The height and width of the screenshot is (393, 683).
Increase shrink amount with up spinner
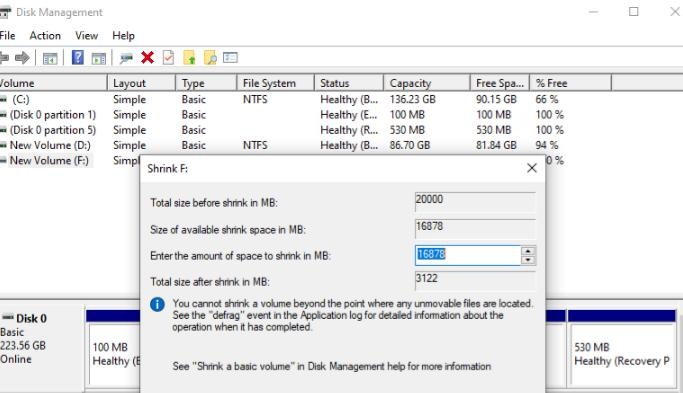pyautogui.click(x=528, y=251)
